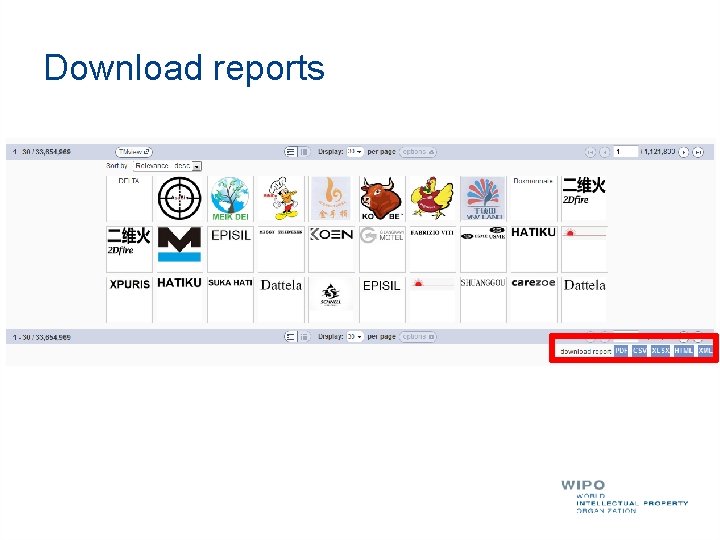The image size is (720, 540).
Task: Open the SHUANGGOU trademark thumbnail
Action: [x=483, y=299]
